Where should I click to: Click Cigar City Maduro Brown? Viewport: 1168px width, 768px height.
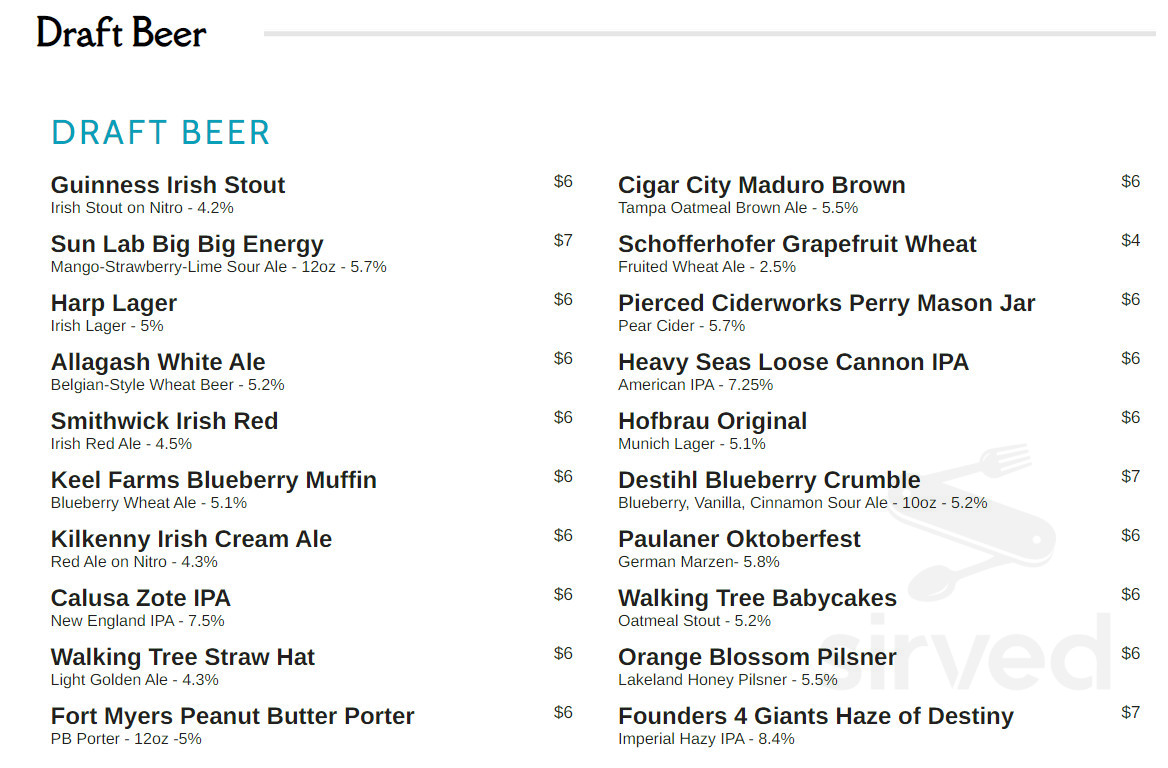point(762,185)
